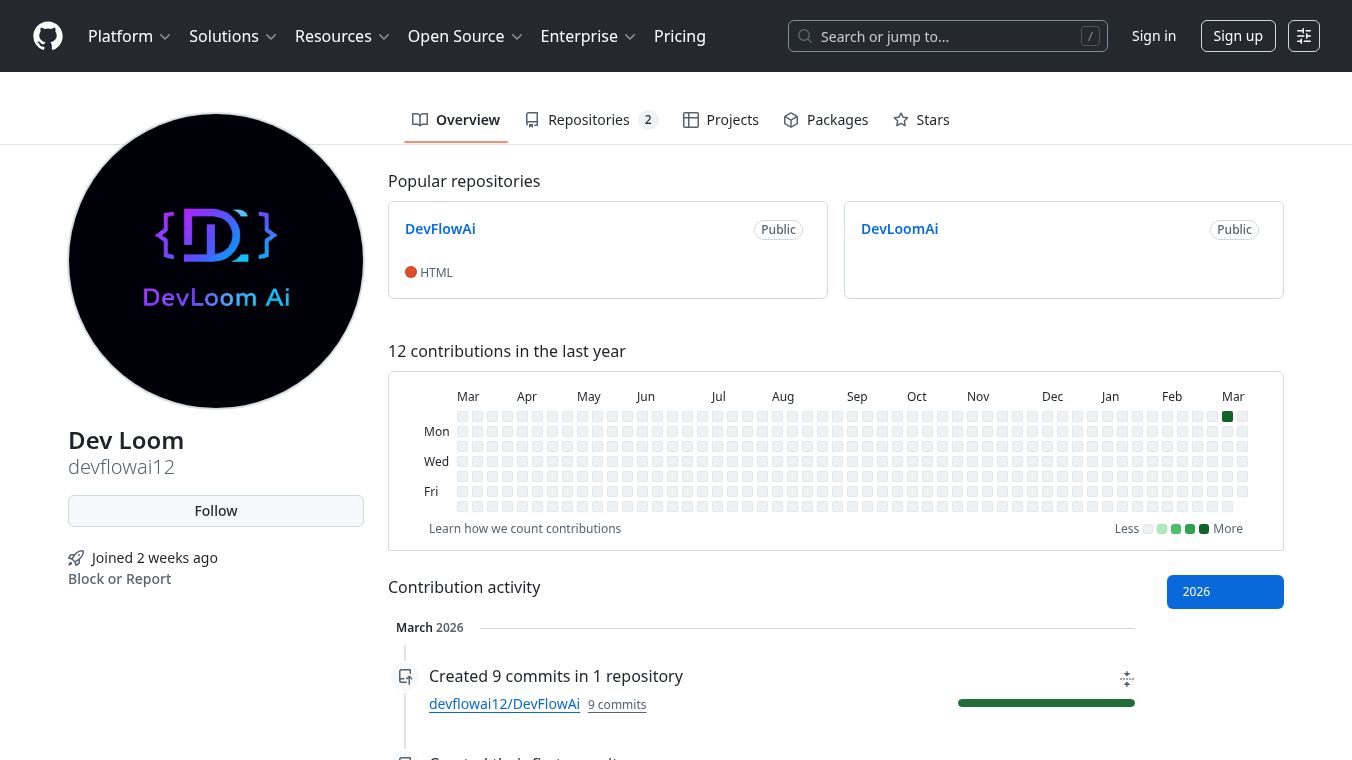Follow the Dev Loom user
Image resolution: width=1352 pixels, height=760 pixels.
click(x=216, y=511)
